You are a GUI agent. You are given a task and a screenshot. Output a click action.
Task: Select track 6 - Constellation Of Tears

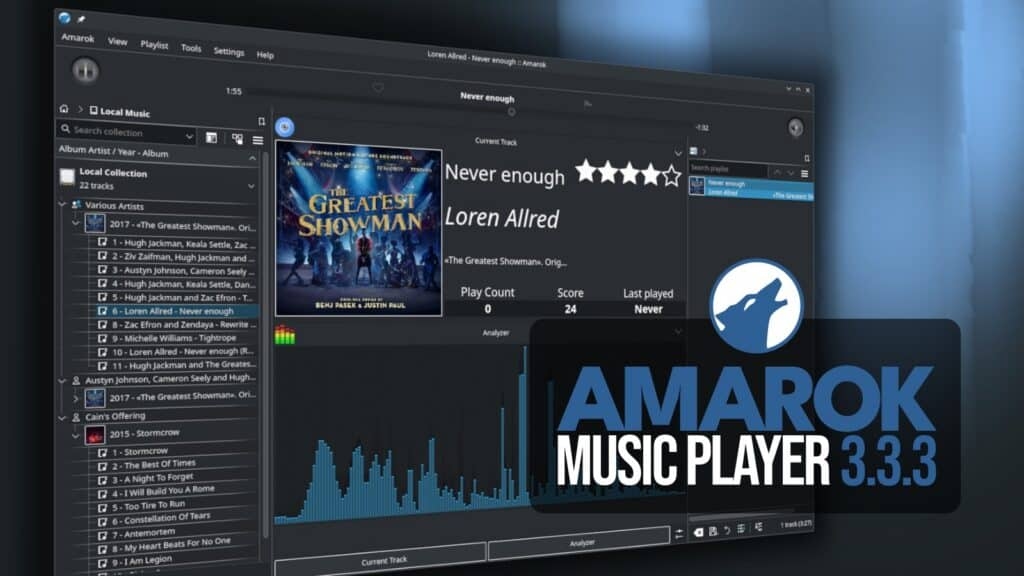(155, 519)
